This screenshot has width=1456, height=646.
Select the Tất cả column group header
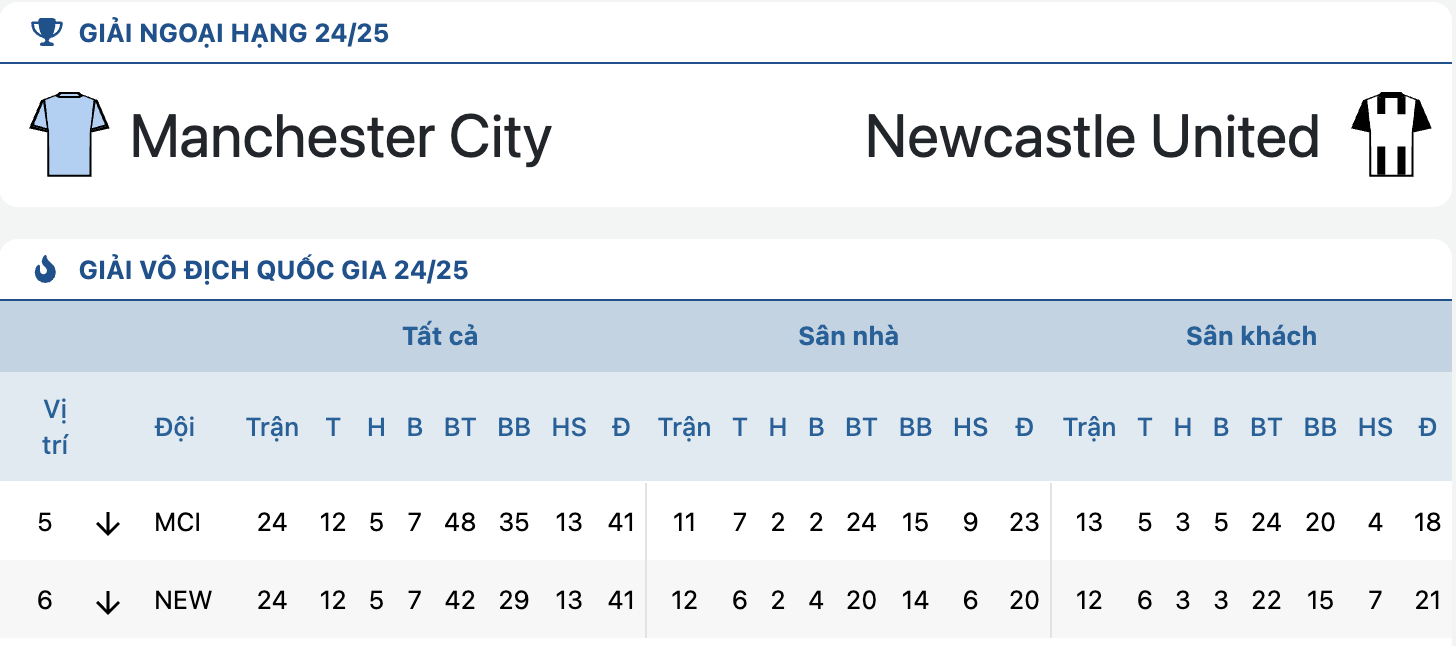pos(440,336)
